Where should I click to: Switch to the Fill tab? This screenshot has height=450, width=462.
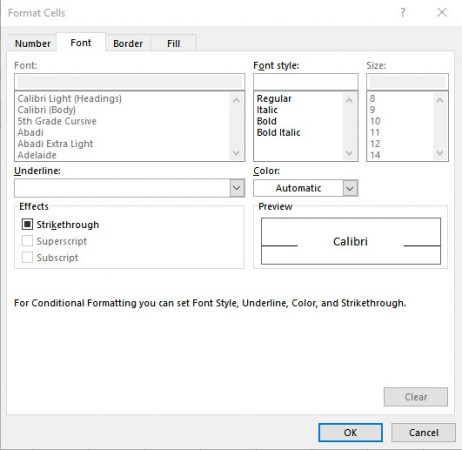coord(174,43)
